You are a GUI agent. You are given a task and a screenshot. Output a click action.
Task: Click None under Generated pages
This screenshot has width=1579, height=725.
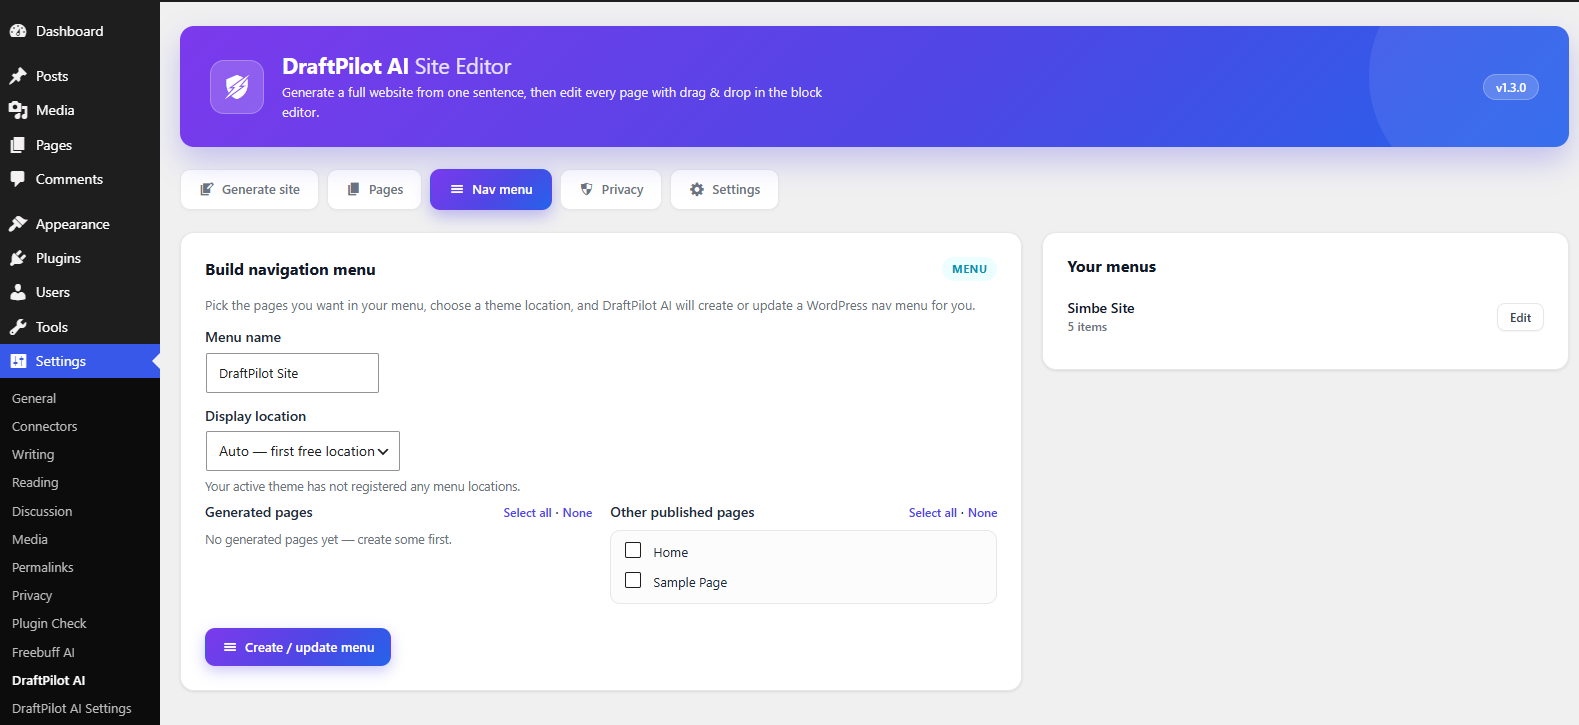point(577,513)
